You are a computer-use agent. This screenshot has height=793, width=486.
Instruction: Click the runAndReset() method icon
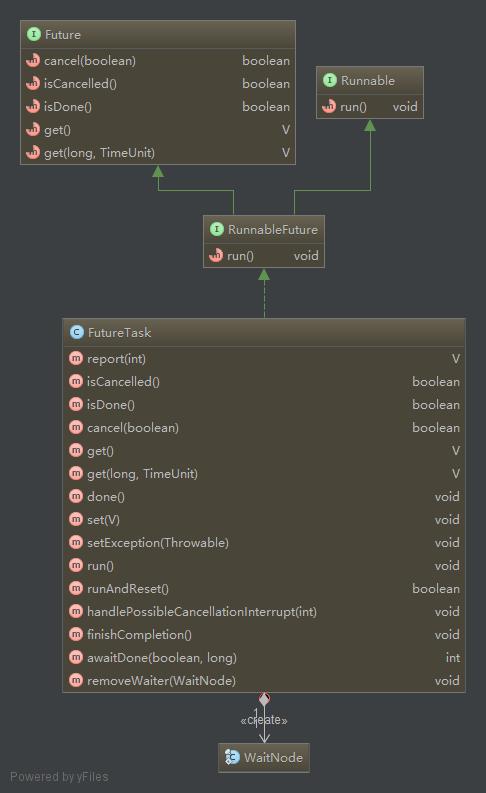coord(76,589)
